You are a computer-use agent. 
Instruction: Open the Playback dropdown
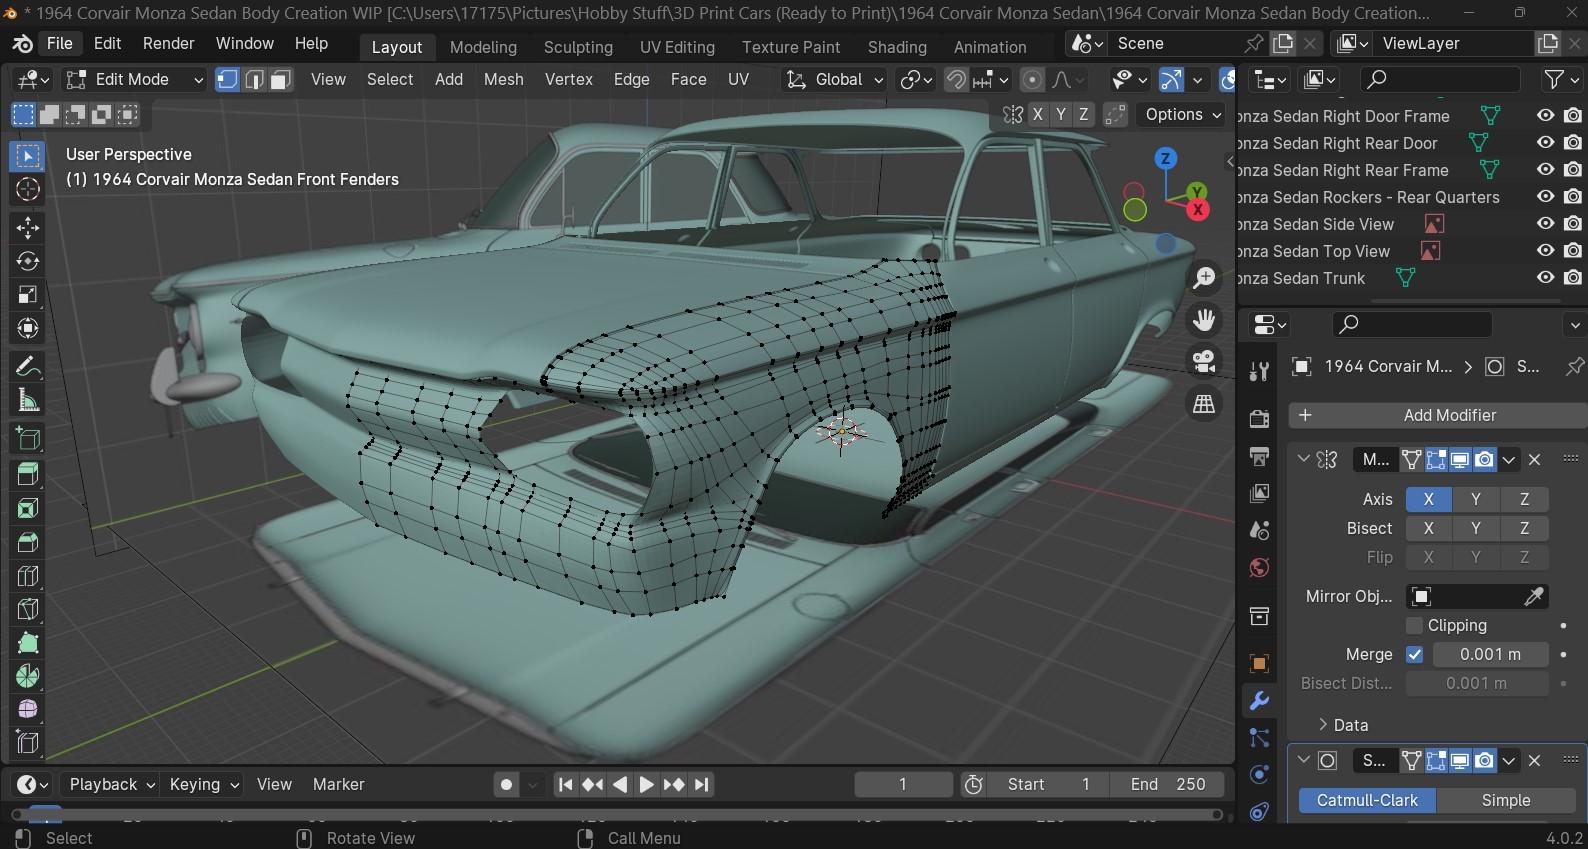coord(110,785)
